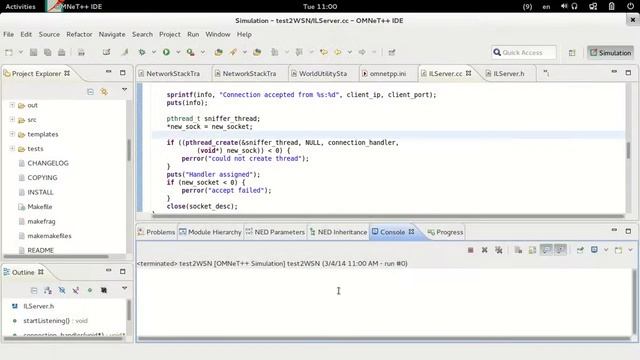Click the Clear Console icon
The width and height of the screenshot is (640, 360).
coord(518,250)
